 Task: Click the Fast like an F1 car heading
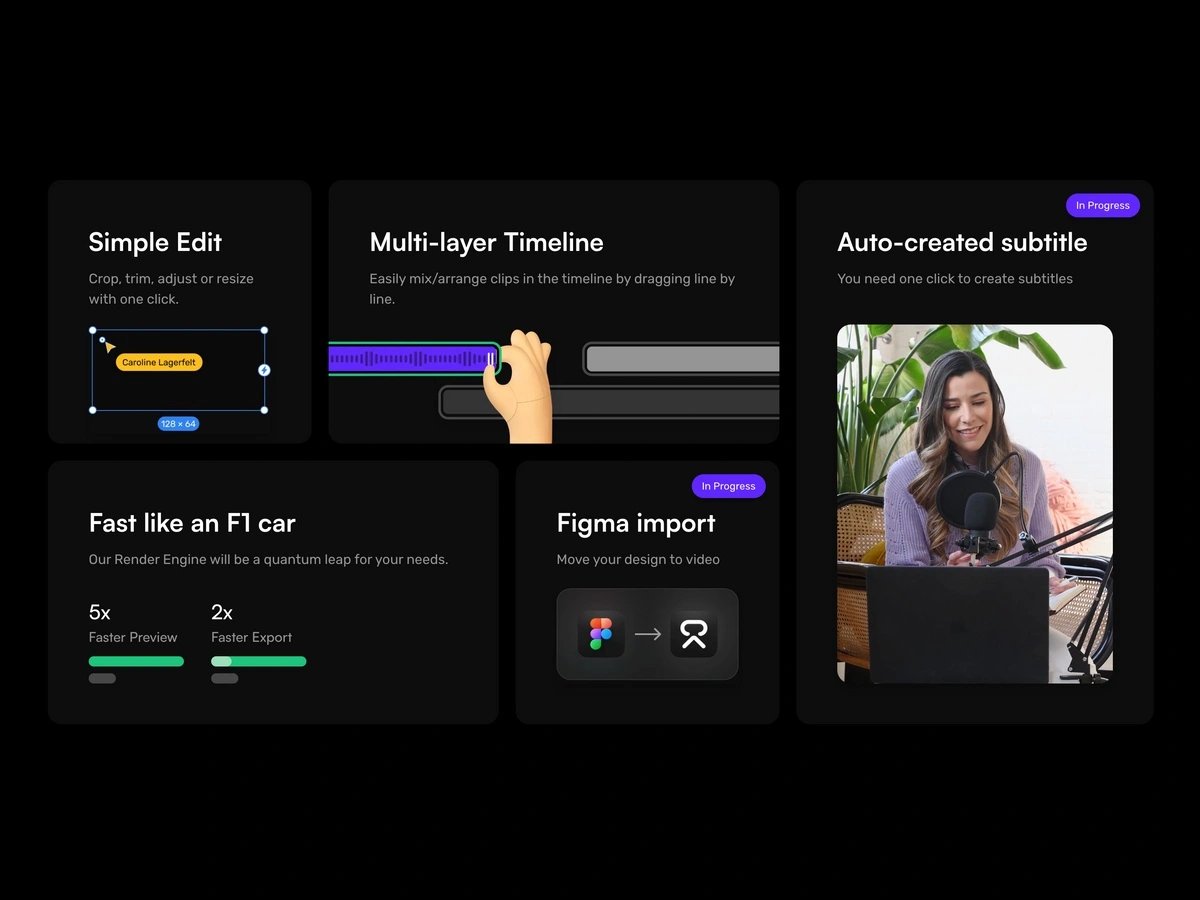pos(192,523)
